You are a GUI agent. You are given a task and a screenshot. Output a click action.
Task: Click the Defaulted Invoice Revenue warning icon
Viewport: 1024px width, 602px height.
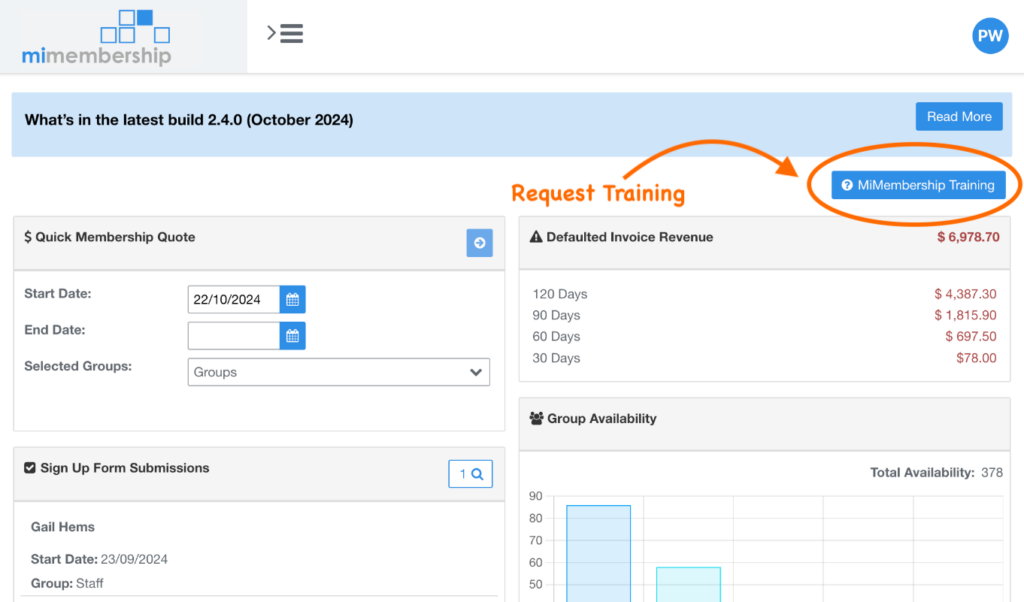(x=536, y=238)
